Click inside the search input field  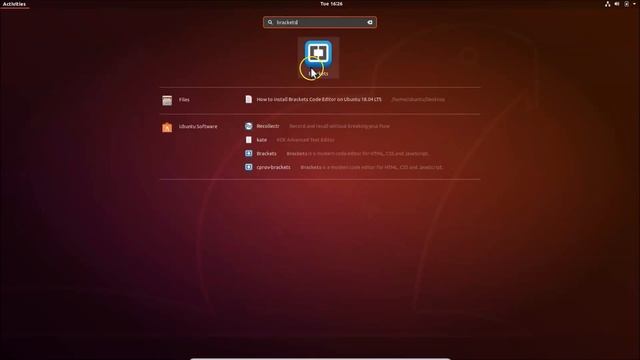pyautogui.click(x=320, y=22)
